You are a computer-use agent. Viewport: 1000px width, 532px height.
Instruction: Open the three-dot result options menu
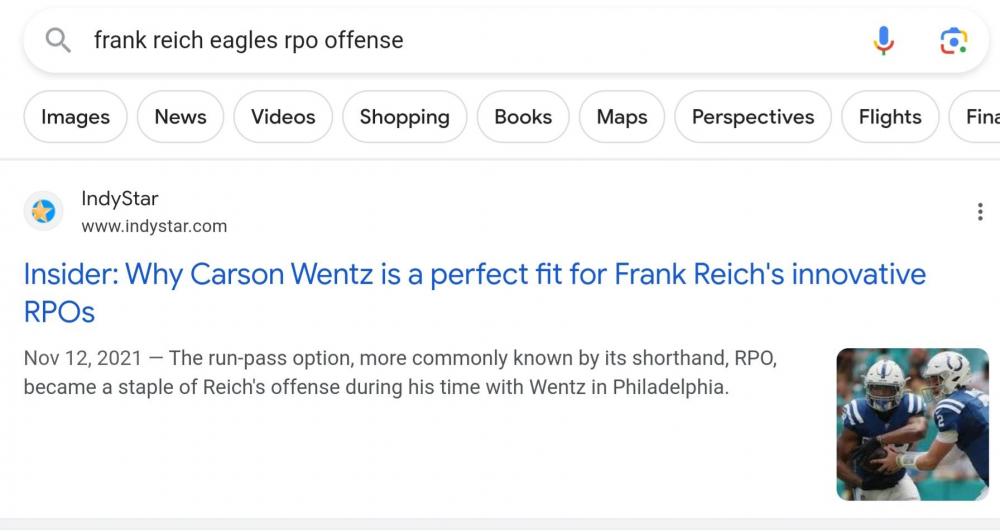coord(979,212)
